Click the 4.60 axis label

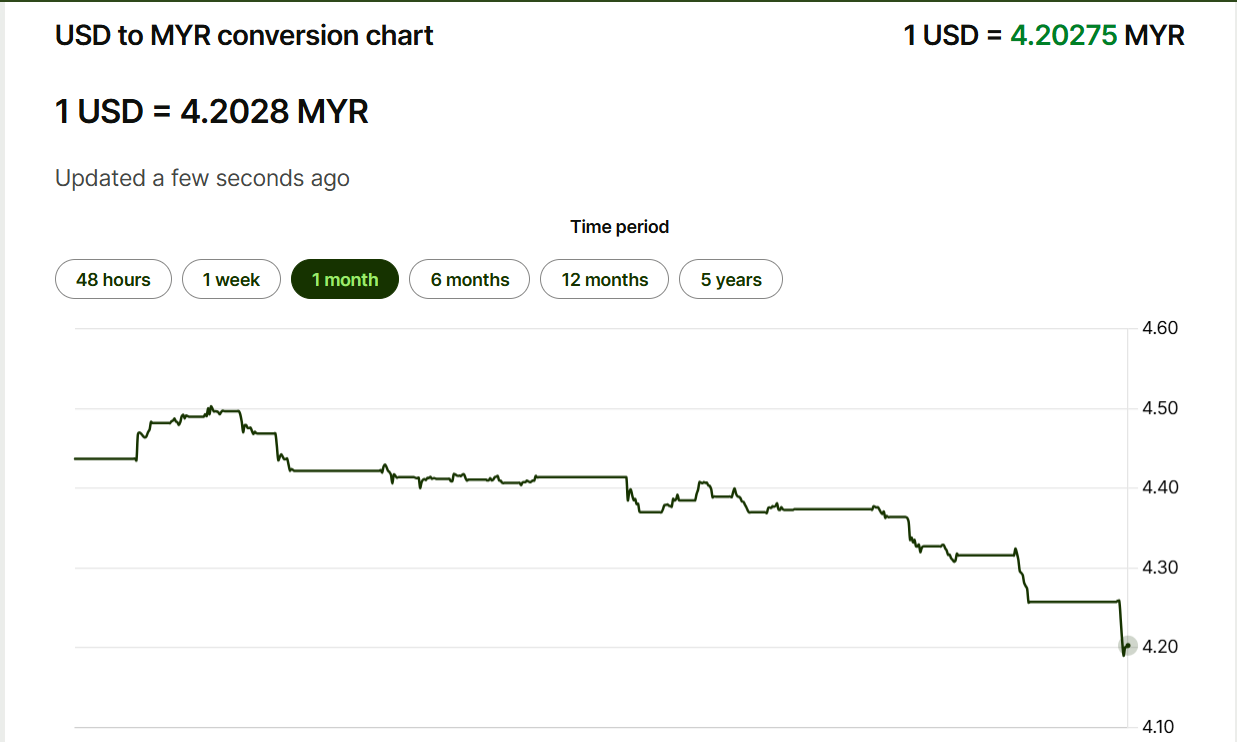[1160, 328]
